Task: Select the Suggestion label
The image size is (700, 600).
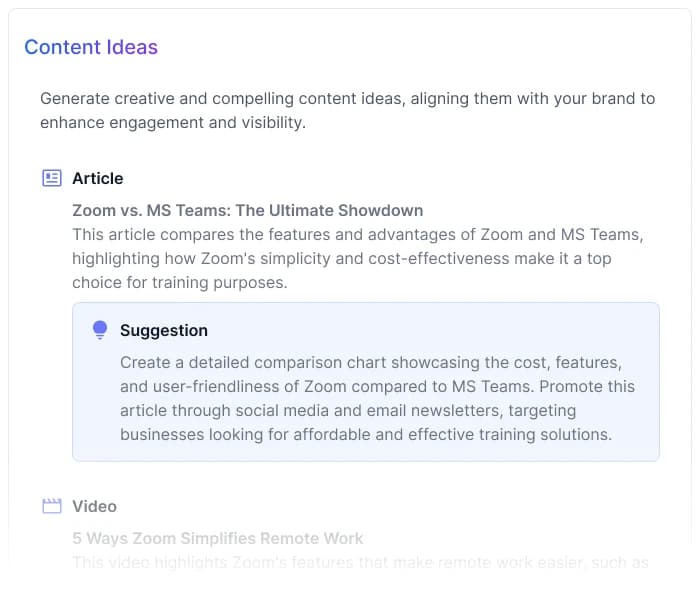Action: (164, 330)
